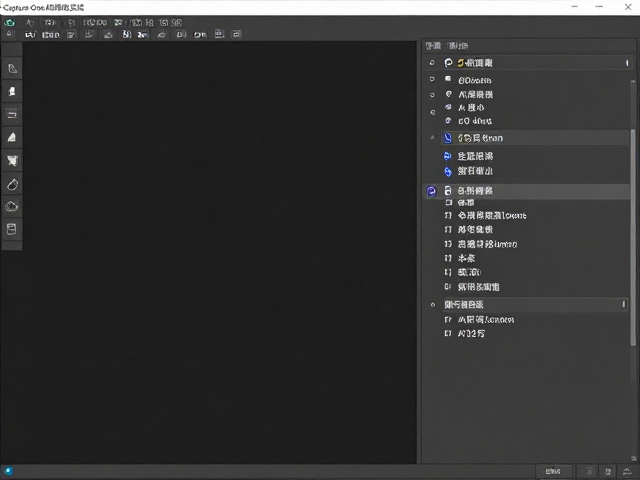Screen dimensions: 640x480
Task: Click the padlock icon in highlighted row
Action: [x=448, y=190]
